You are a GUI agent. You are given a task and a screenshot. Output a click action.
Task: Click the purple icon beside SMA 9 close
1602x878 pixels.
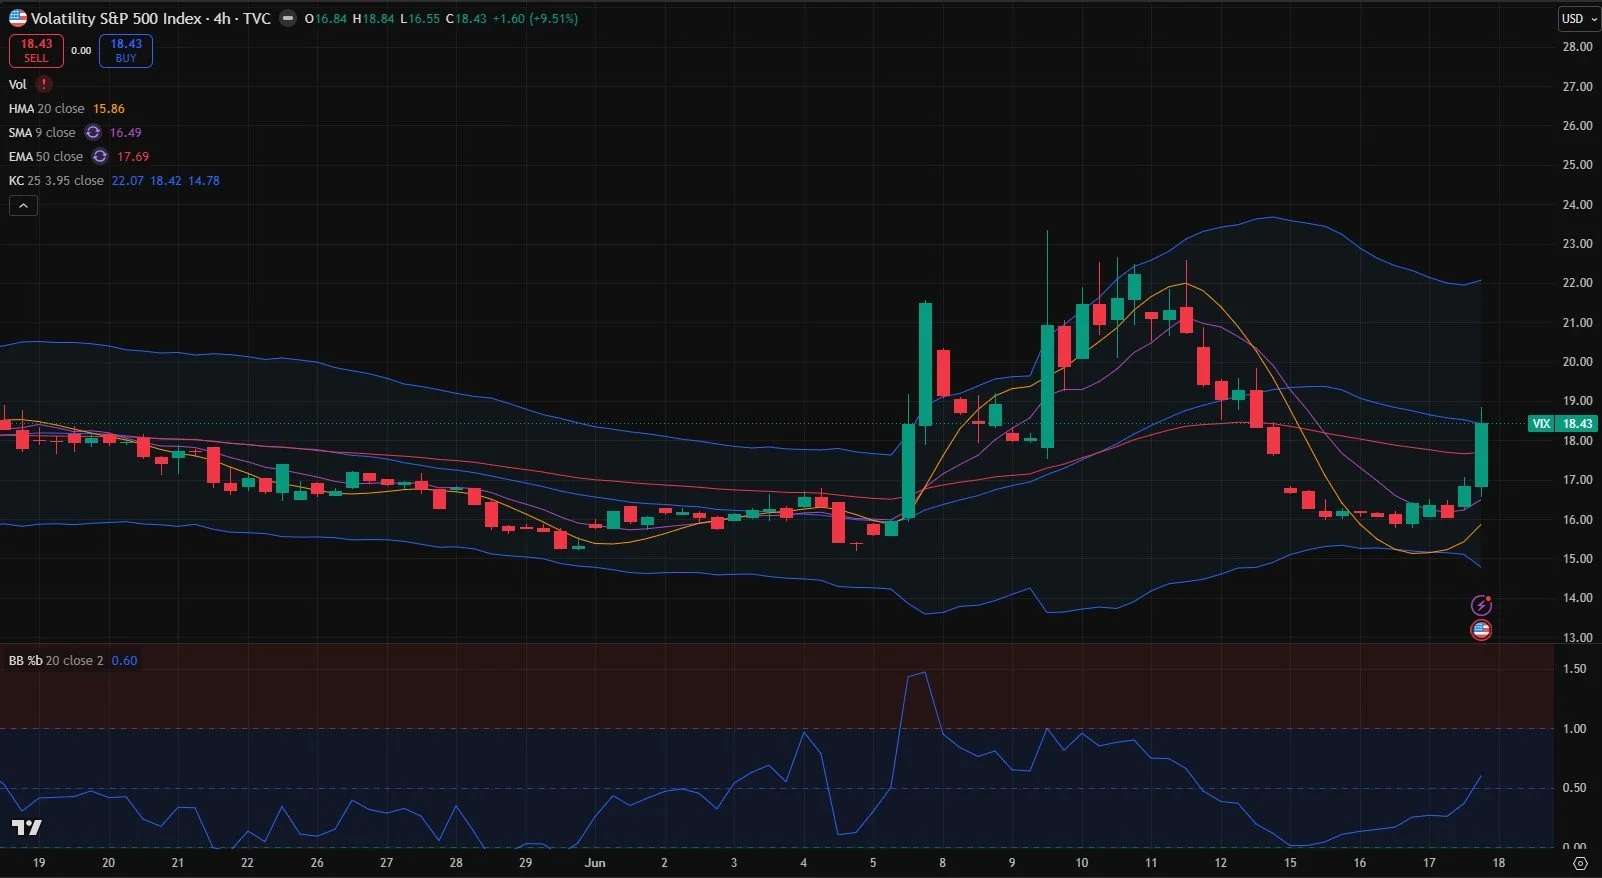coord(93,132)
